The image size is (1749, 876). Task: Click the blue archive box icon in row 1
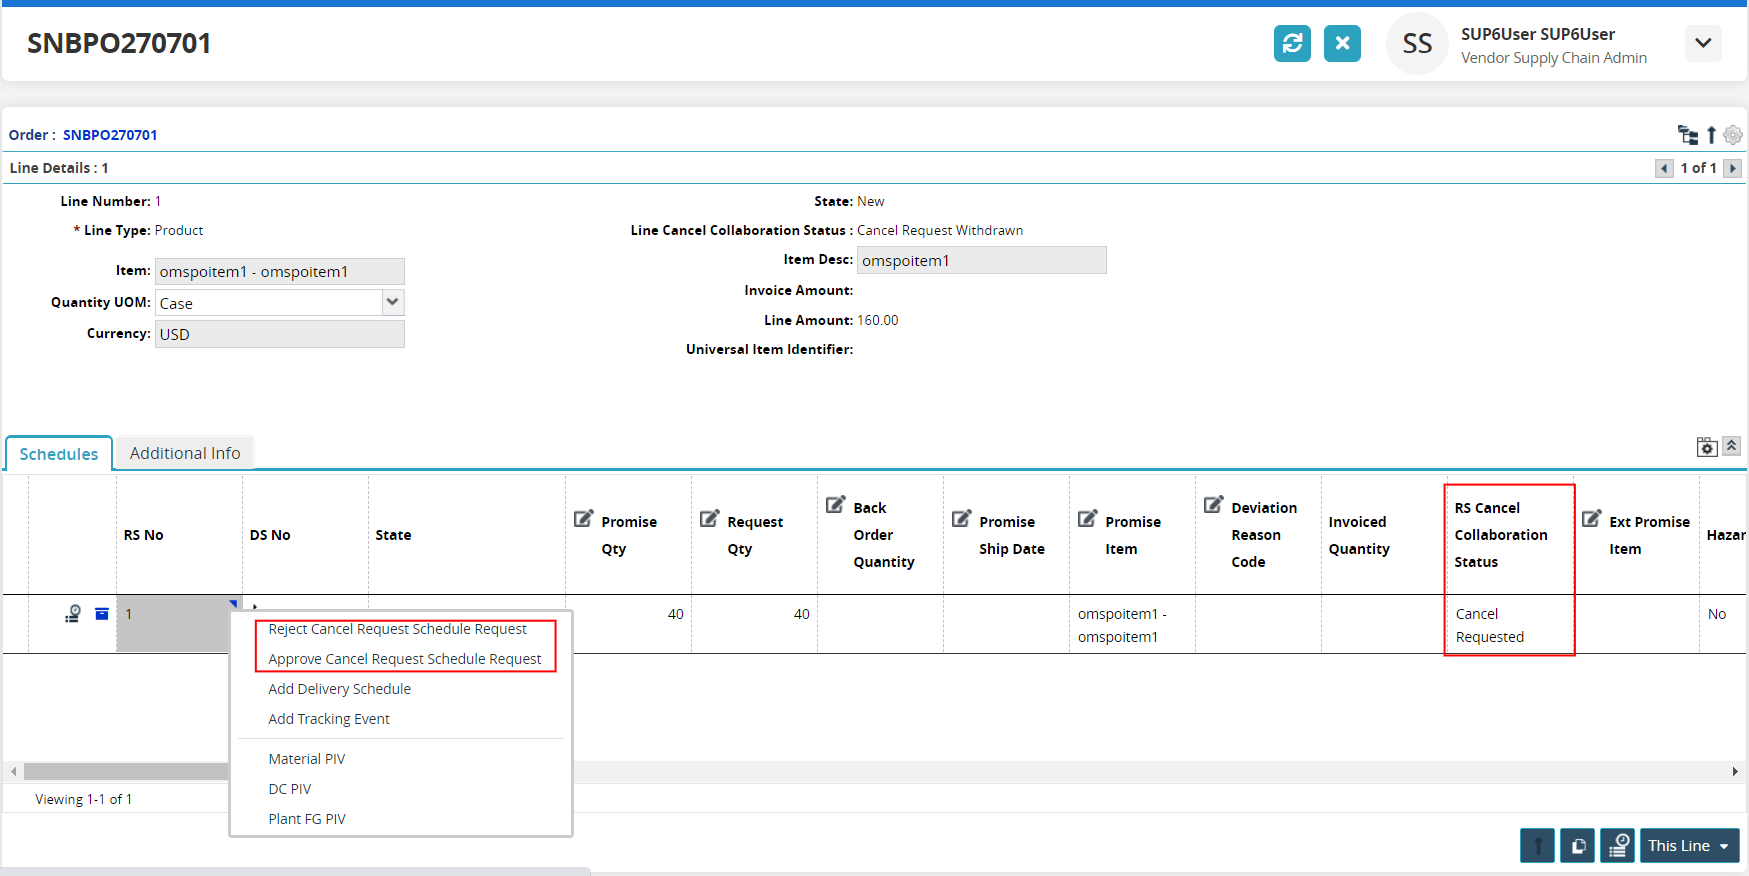pyautogui.click(x=102, y=614)
